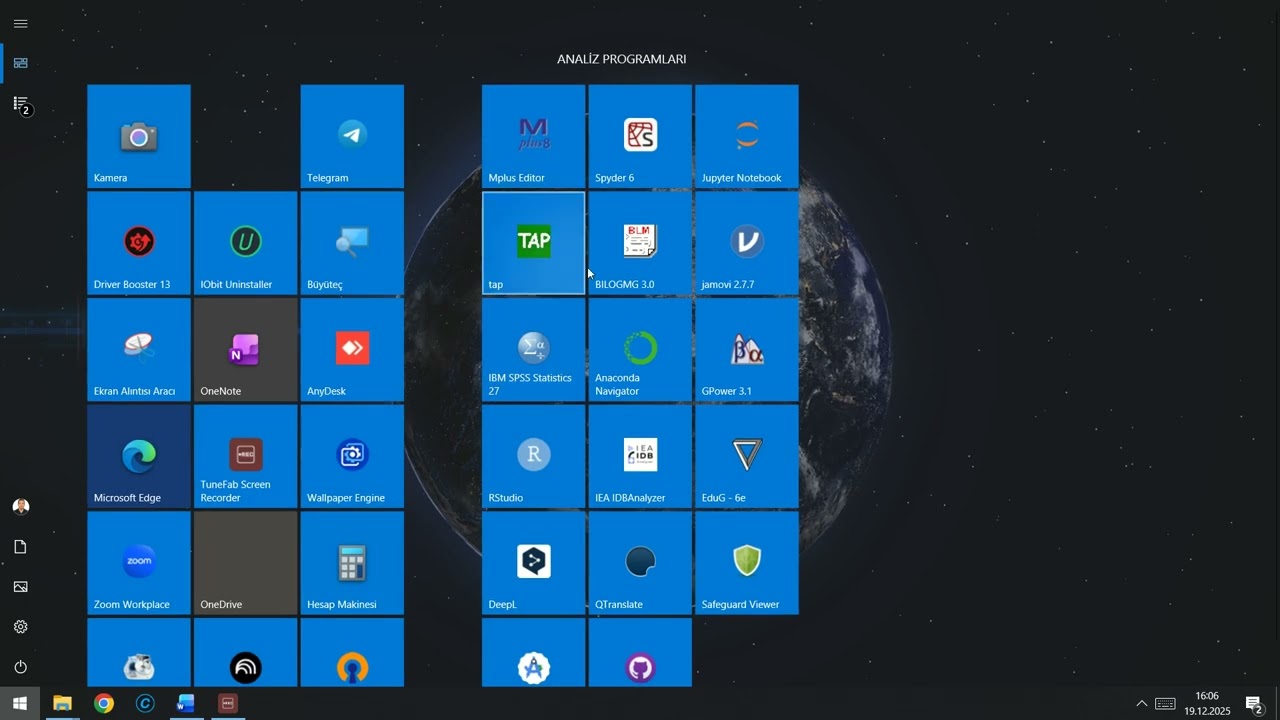Launch IEA IDBAnalyzer tile
Viewport: 1280px width, 720px height.
click(x=640, y=456)
